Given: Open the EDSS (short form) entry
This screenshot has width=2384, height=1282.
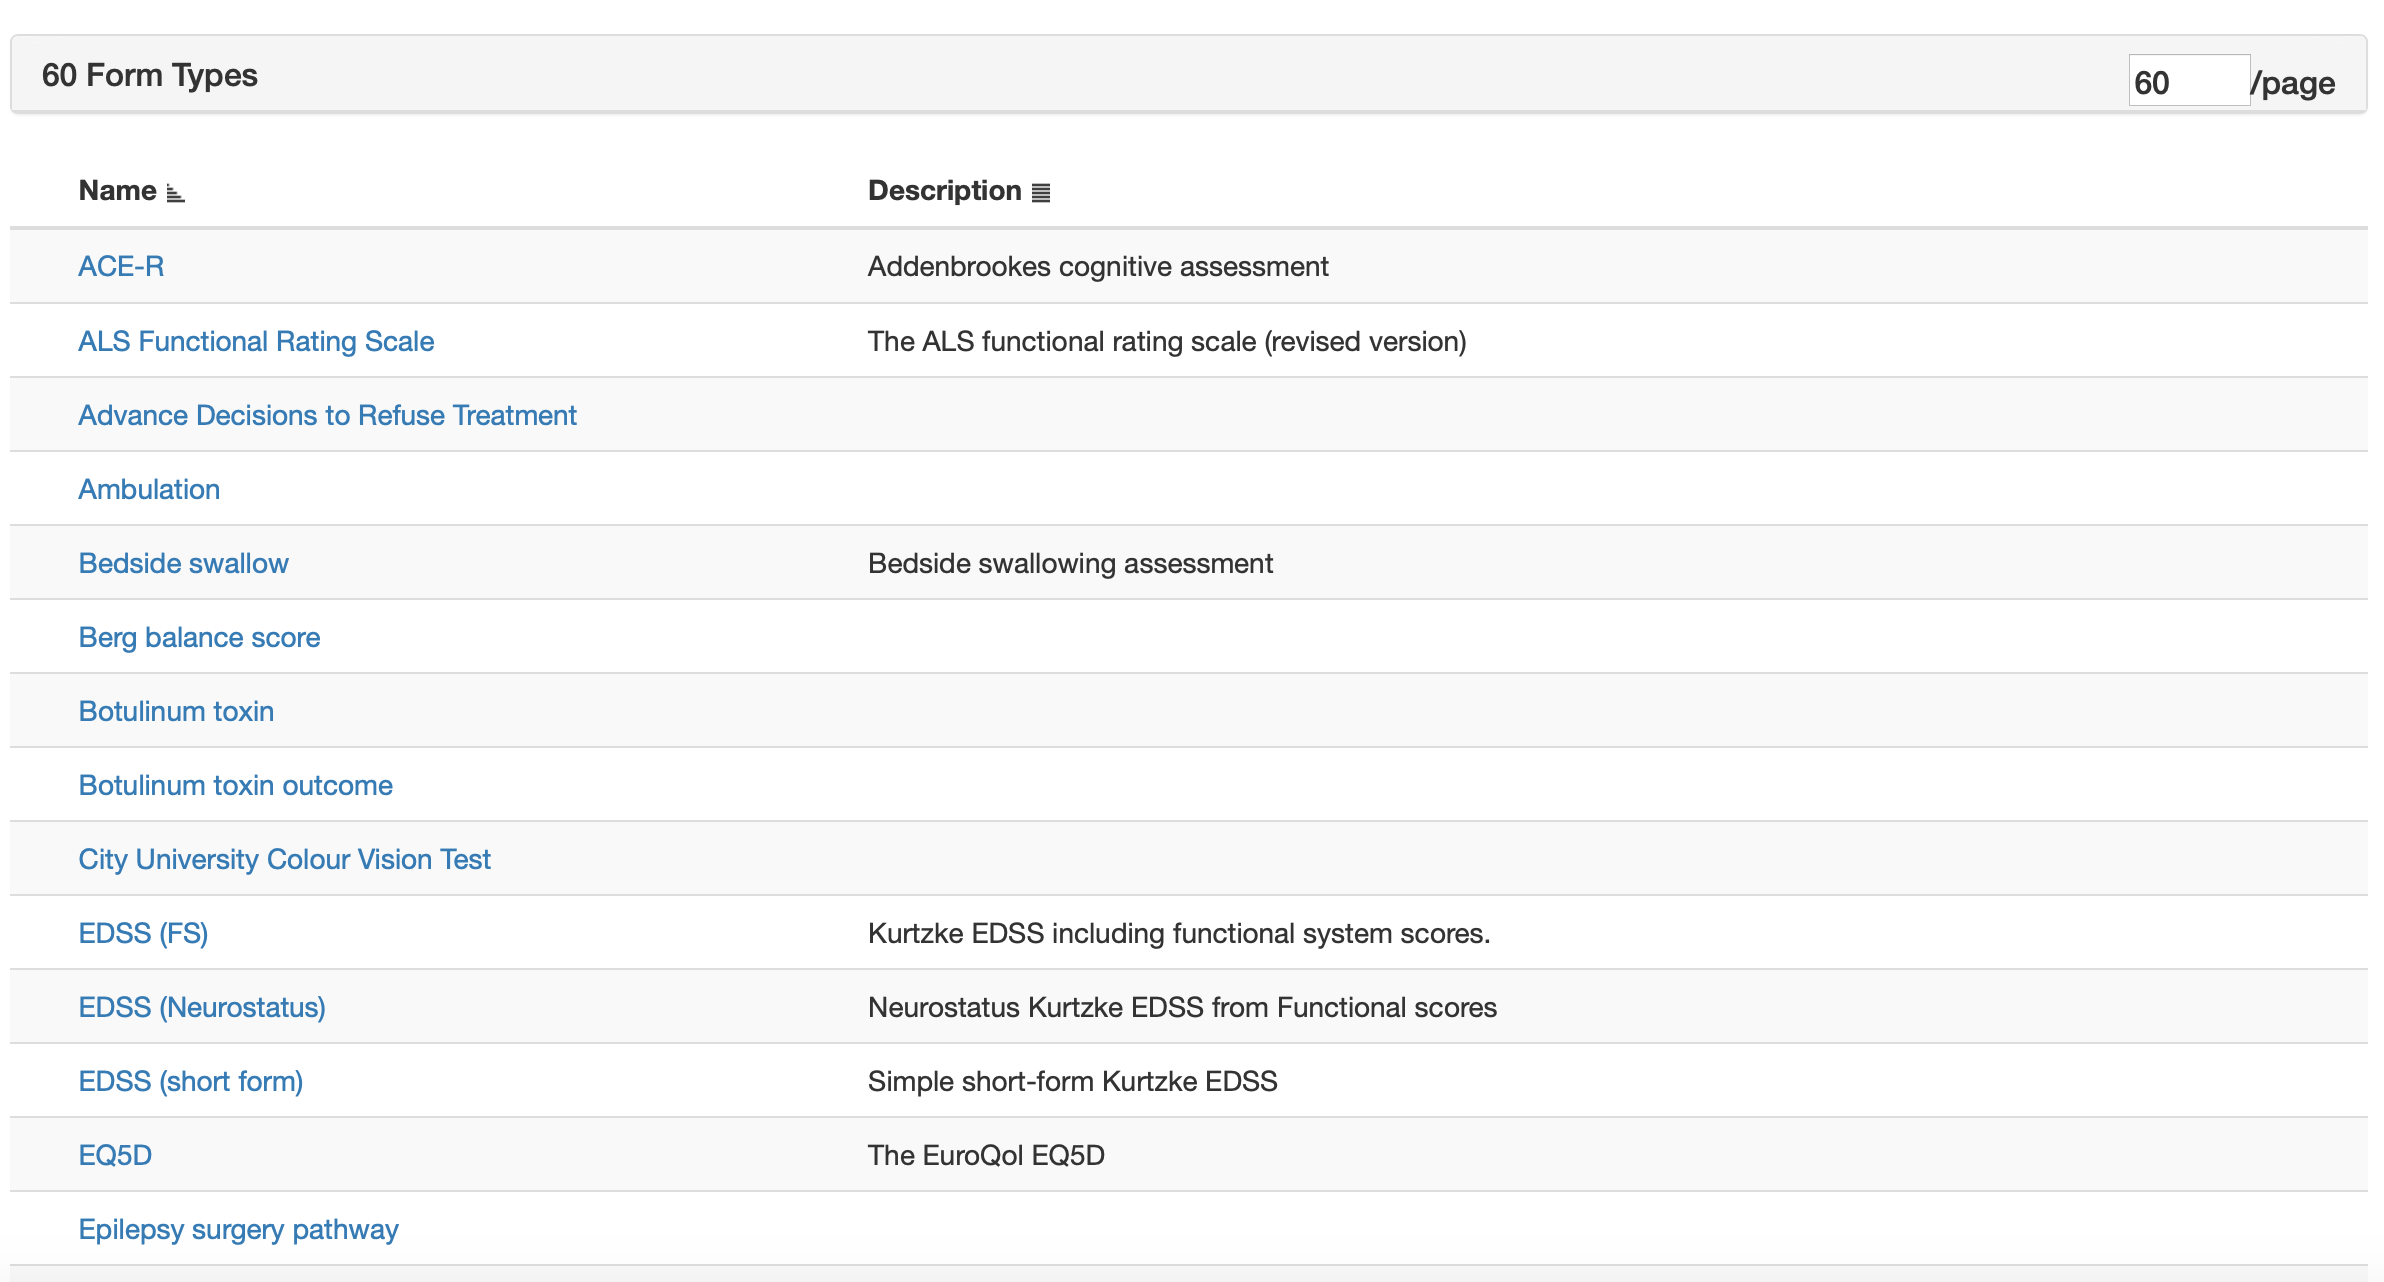Looking at the screenshot, I should 190,1080.
